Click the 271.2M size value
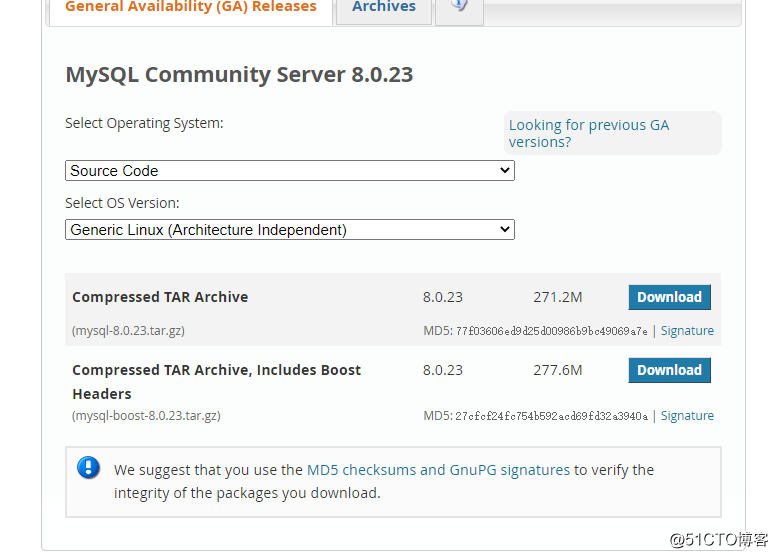Screen dimensions: 778x558 click(x=558, y=297)
